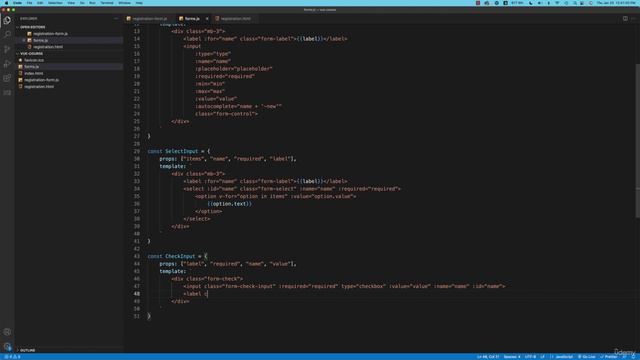Open the Apple menu
The width and height of the screenshot is (640, 360).
tap(6, 3)
